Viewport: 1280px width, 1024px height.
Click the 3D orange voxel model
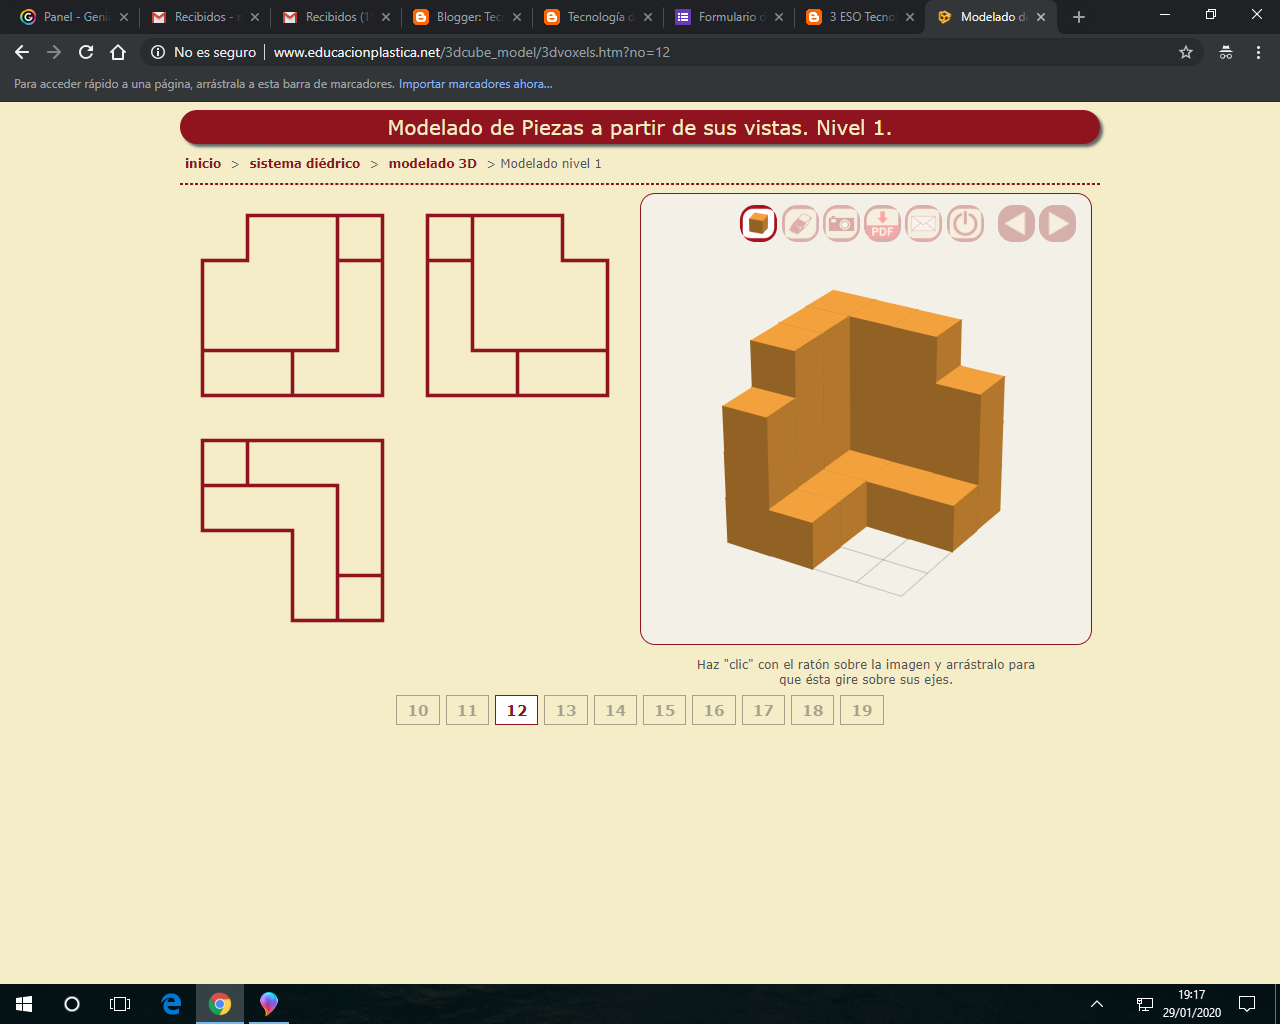coord(863,430)
